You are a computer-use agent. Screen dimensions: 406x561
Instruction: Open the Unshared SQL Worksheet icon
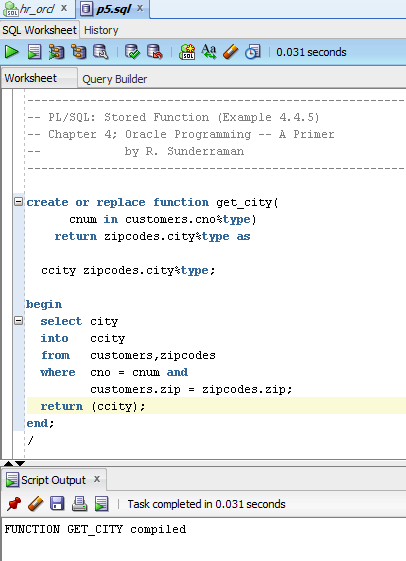pyautogui.click(x=187, y=52)
